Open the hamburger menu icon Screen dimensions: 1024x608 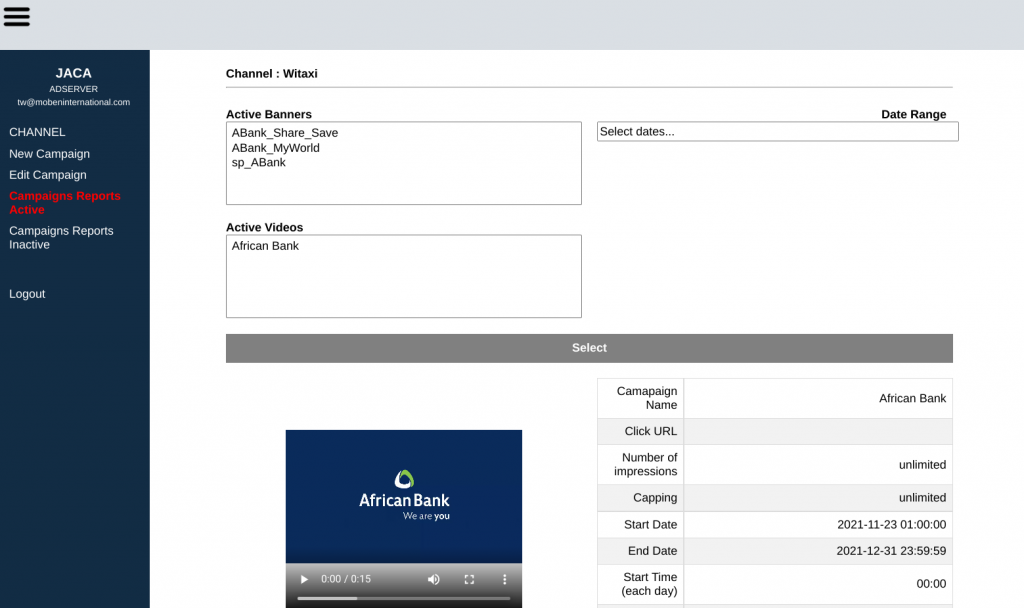tap(17, 16)
